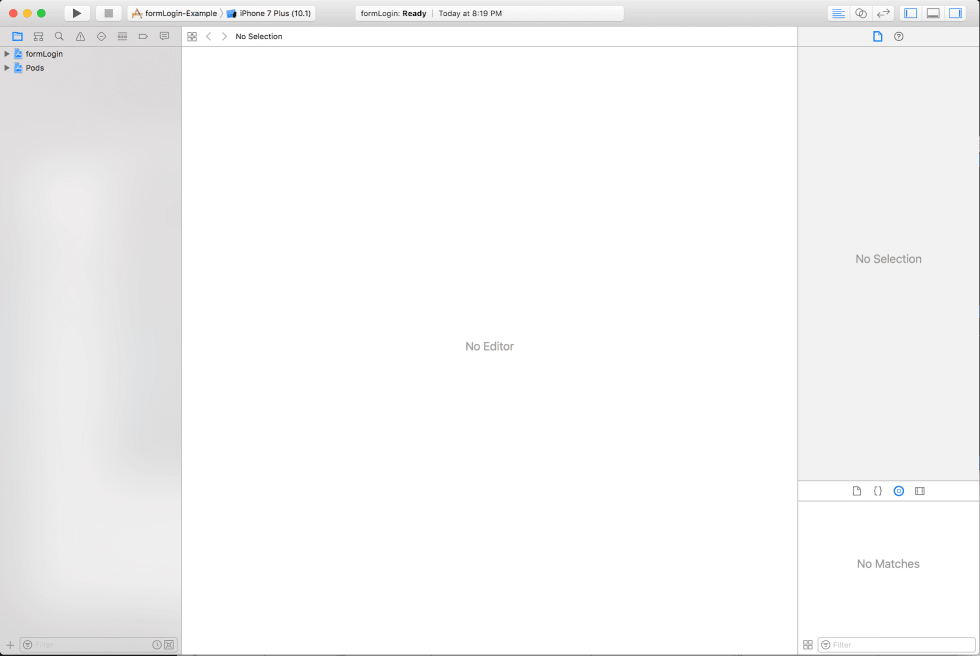This screenshot has width=980, height=656.
Task: Open the iPhone 7 Plus destination menu
Action: pos(270,13)
